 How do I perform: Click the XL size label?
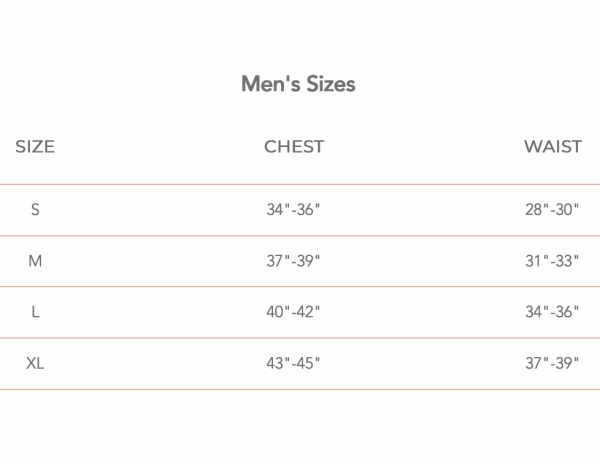pyautogui.click(x=35, y=363)
